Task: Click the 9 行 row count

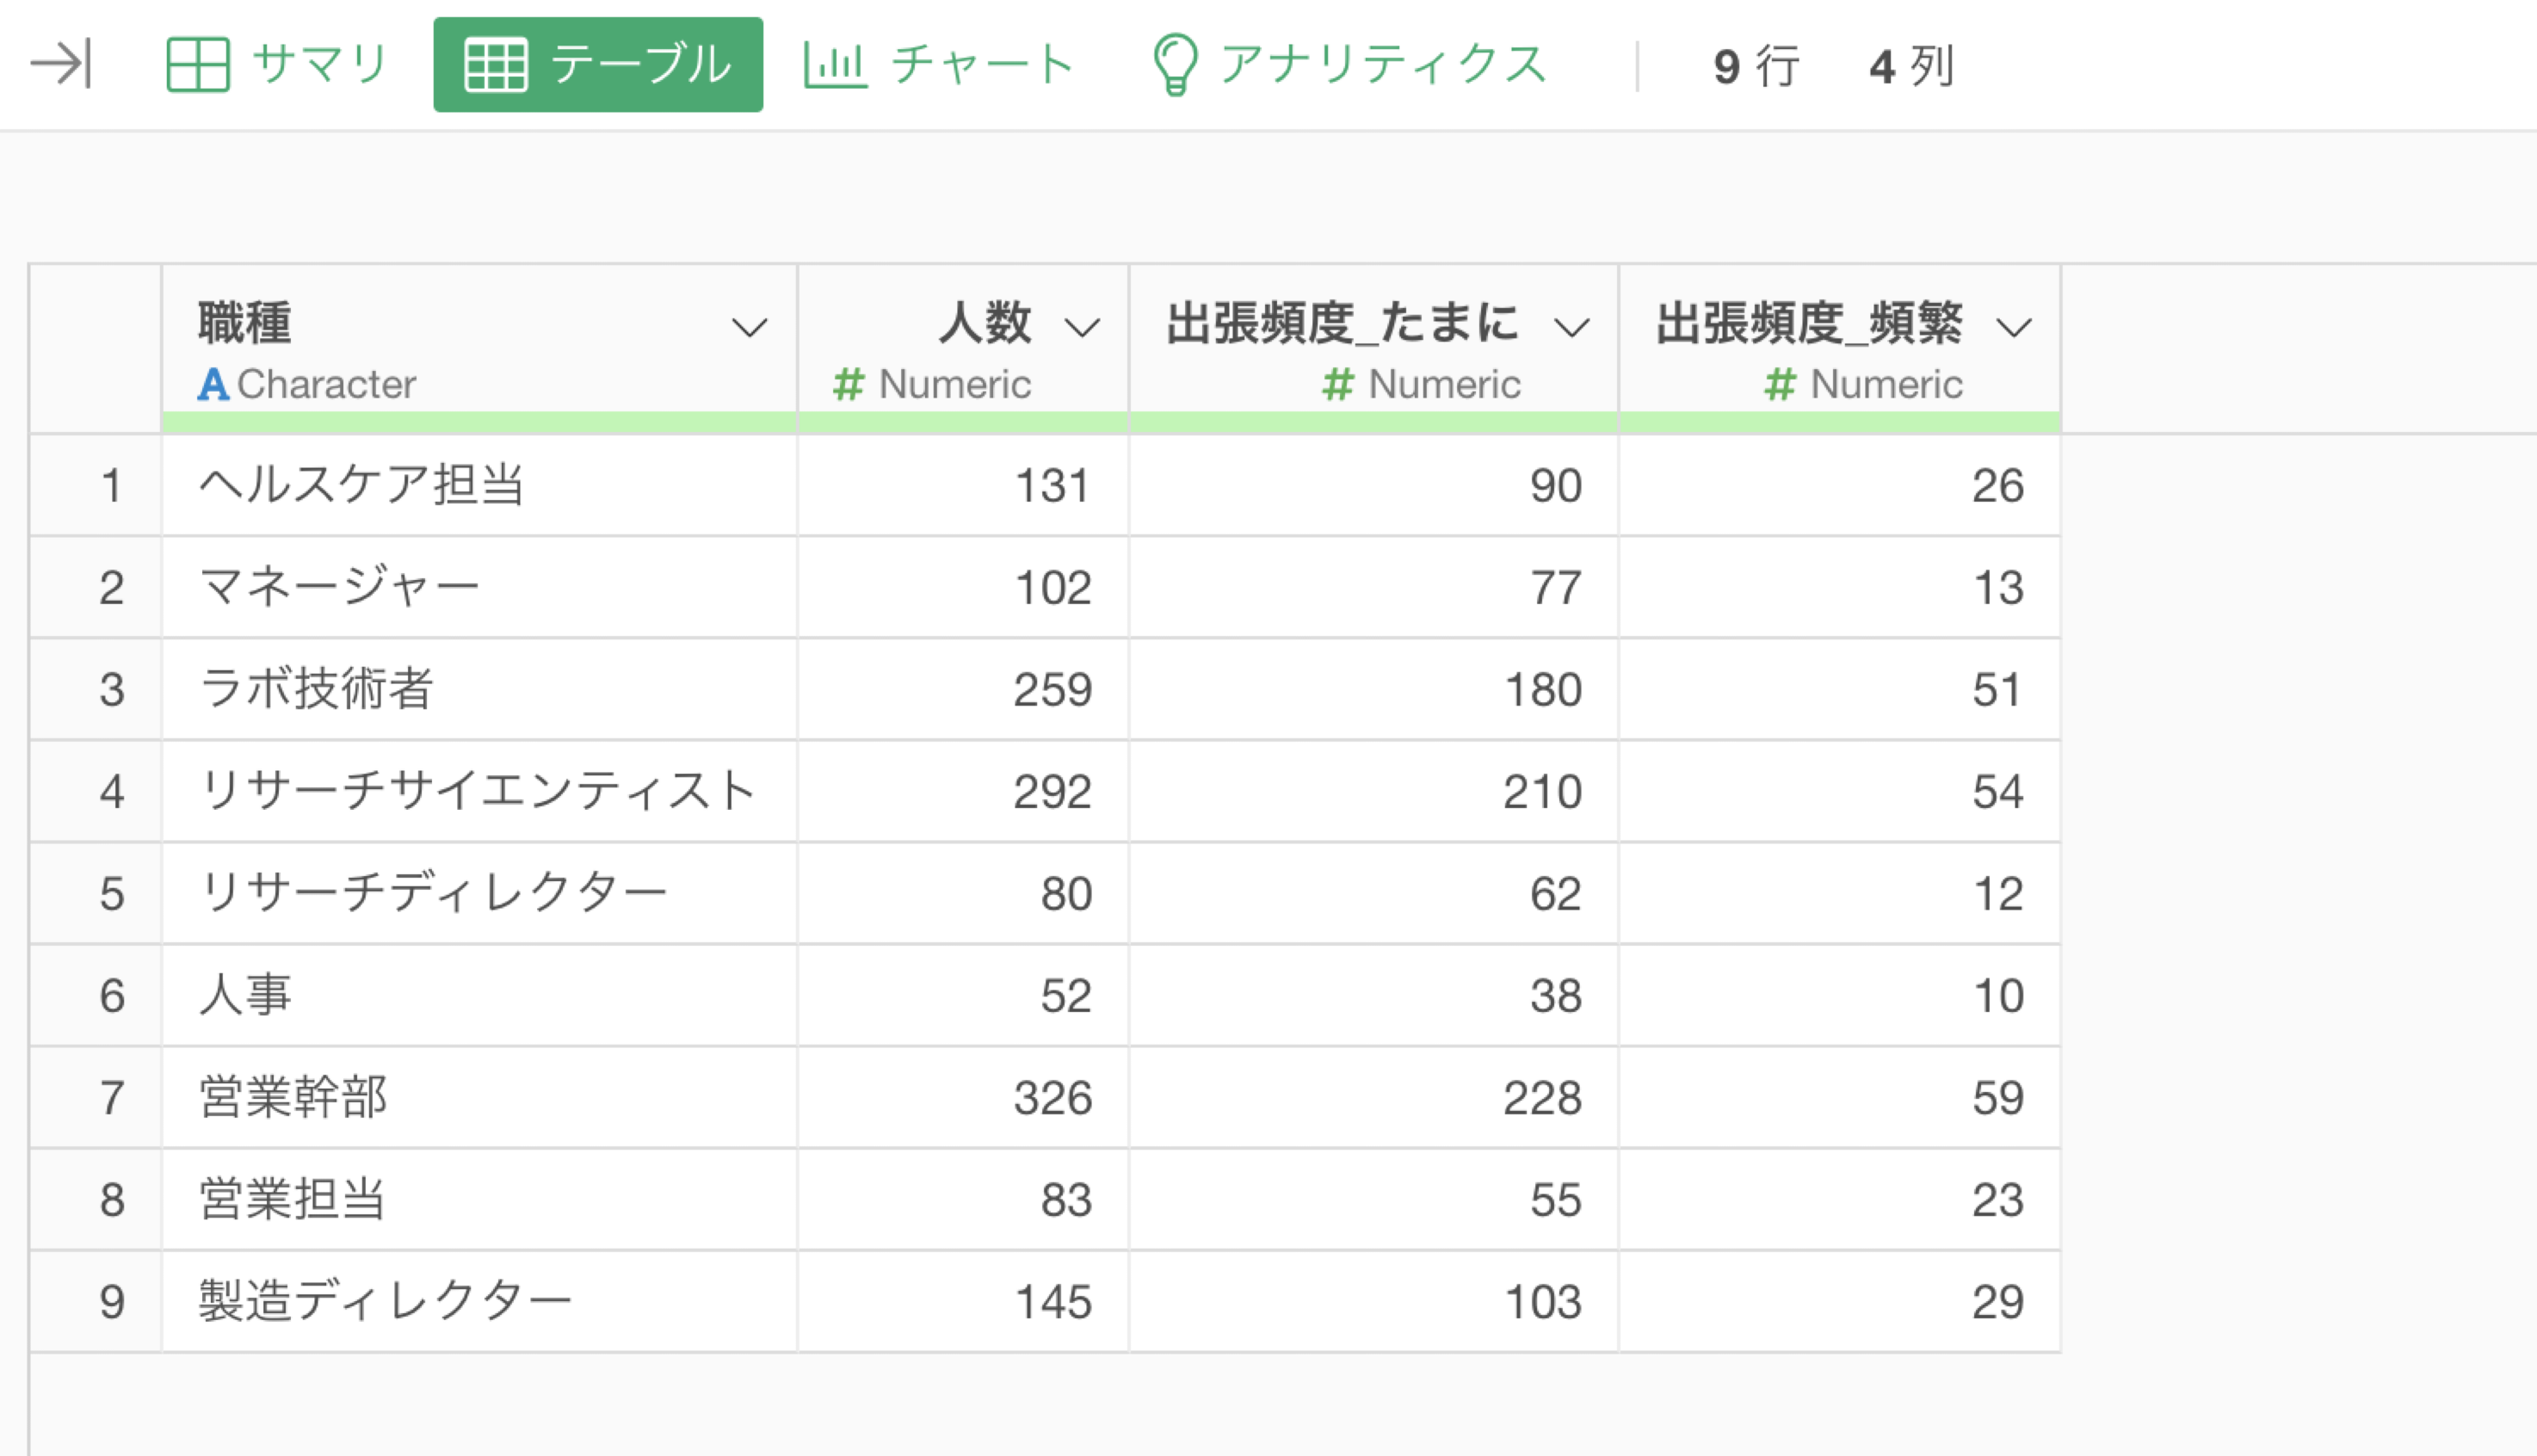Action: [x=1756, y=66]
